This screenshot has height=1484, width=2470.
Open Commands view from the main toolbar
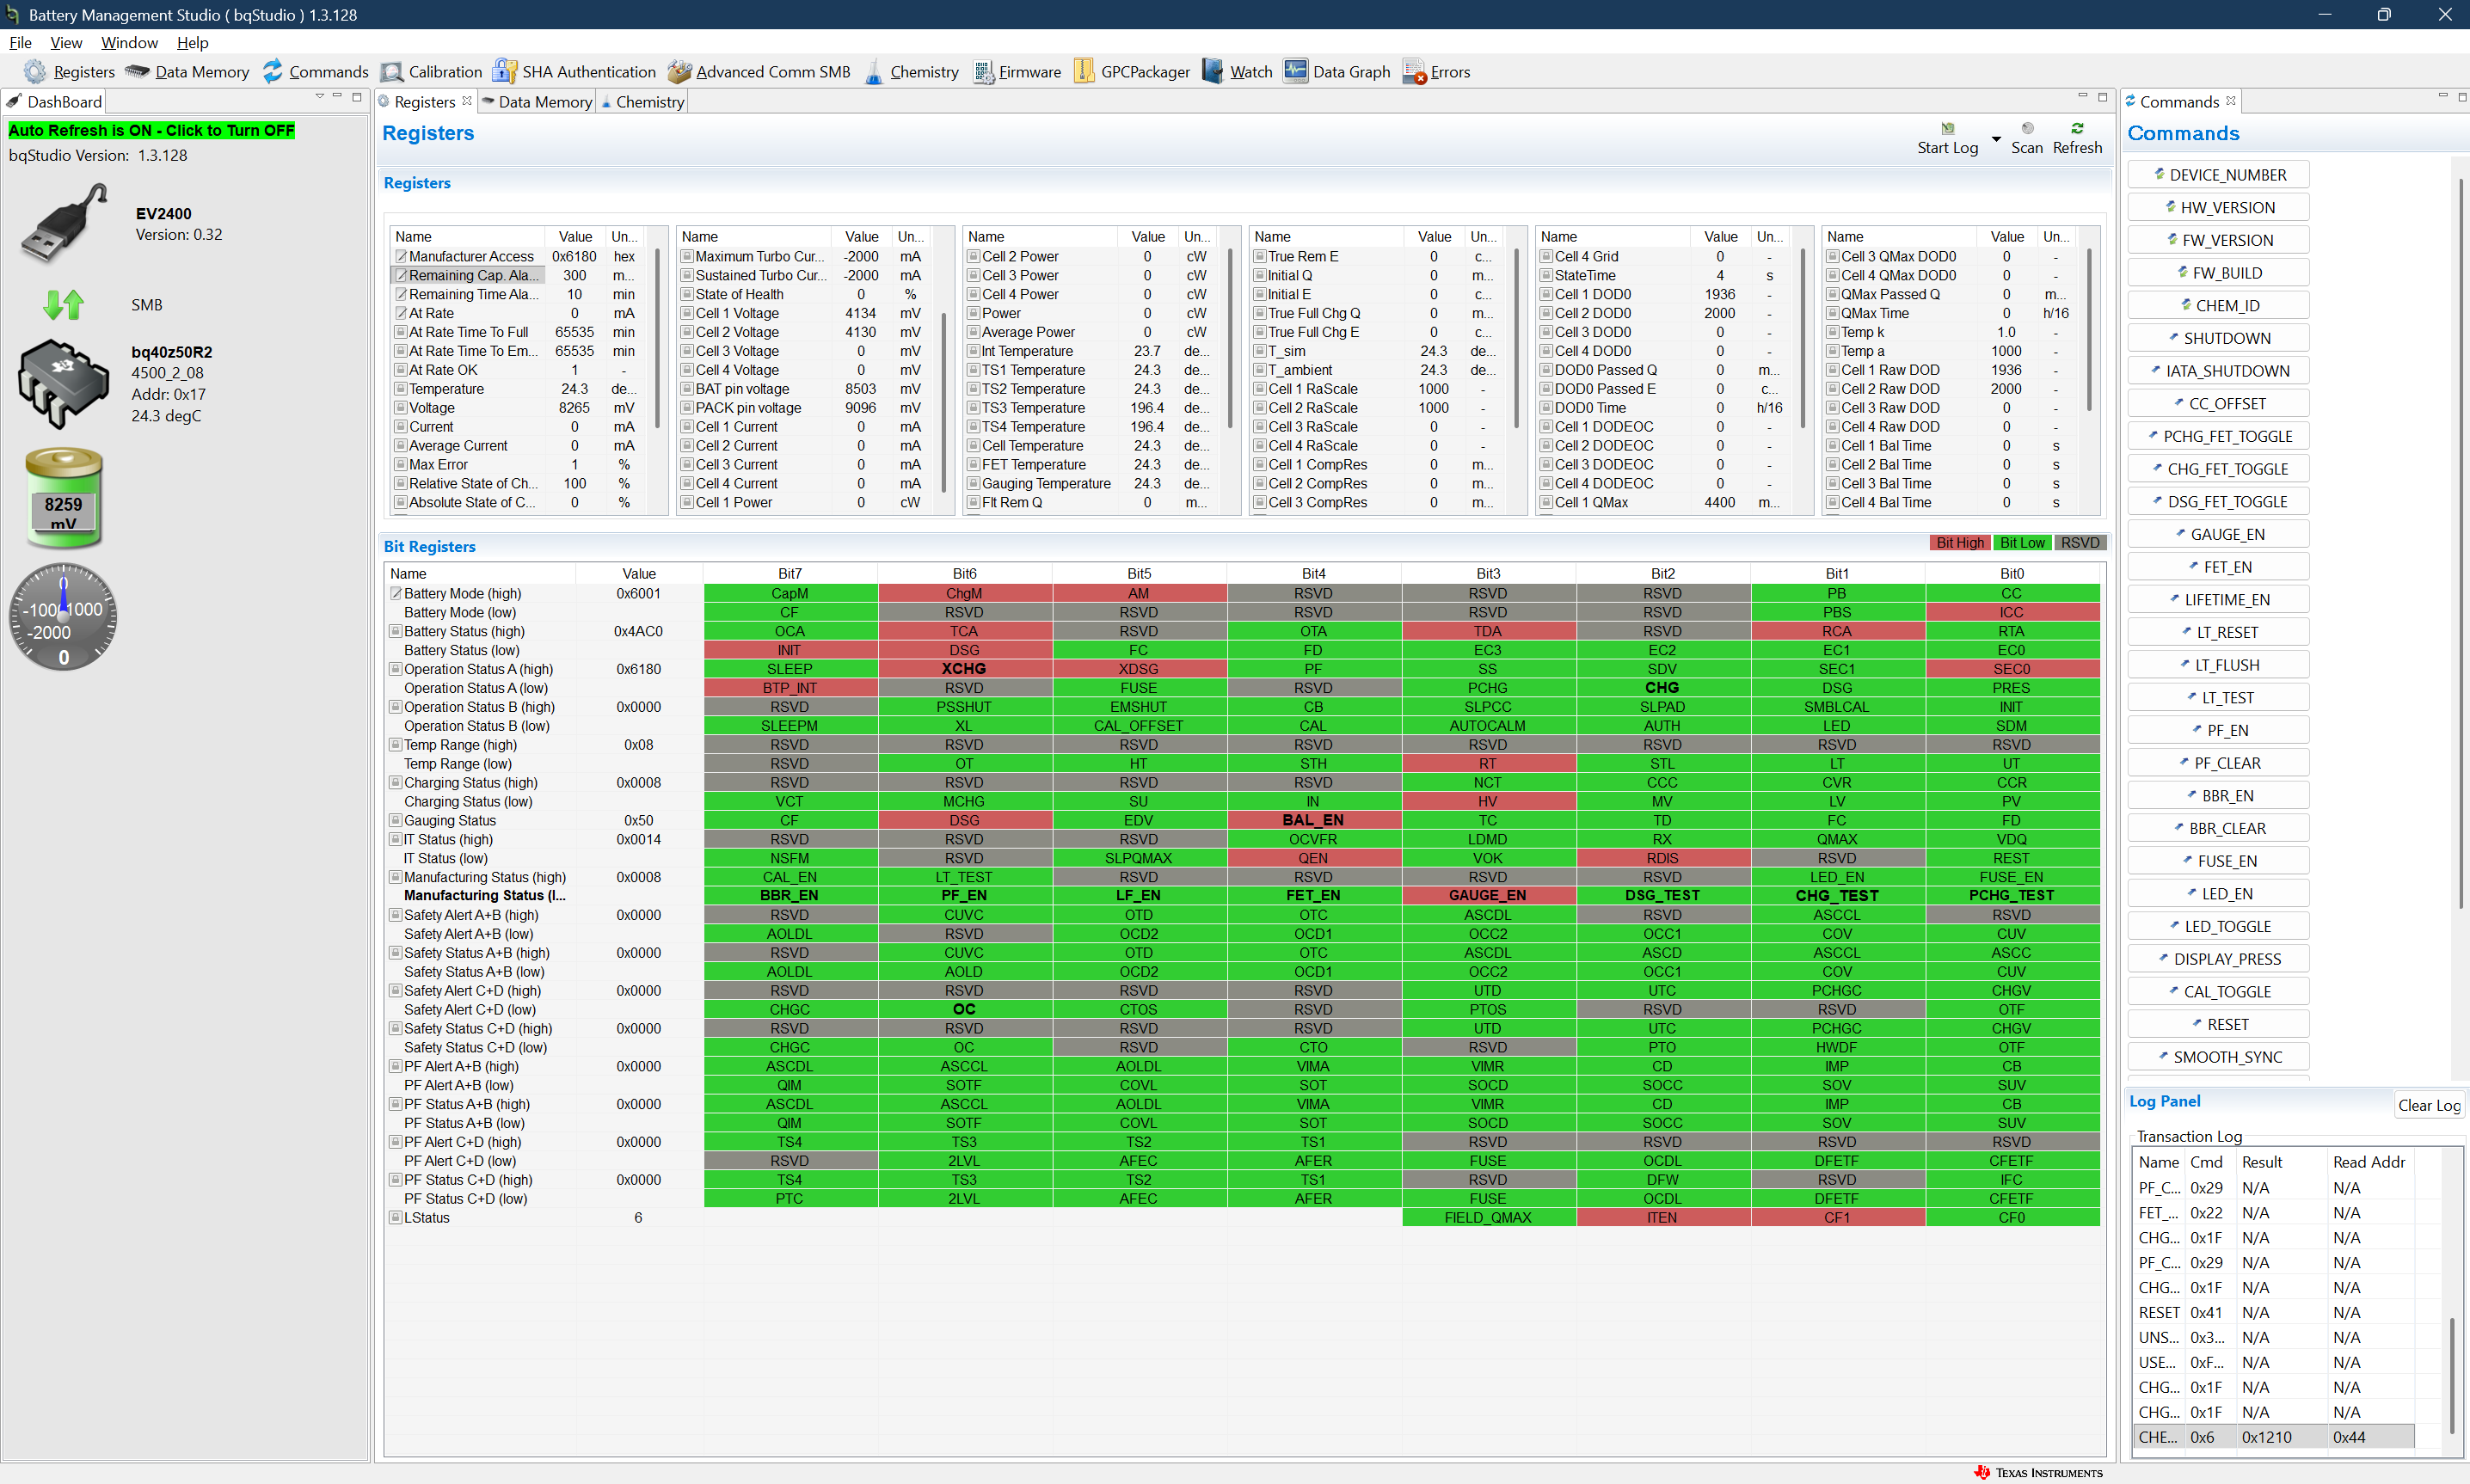[x=315, y=72]
